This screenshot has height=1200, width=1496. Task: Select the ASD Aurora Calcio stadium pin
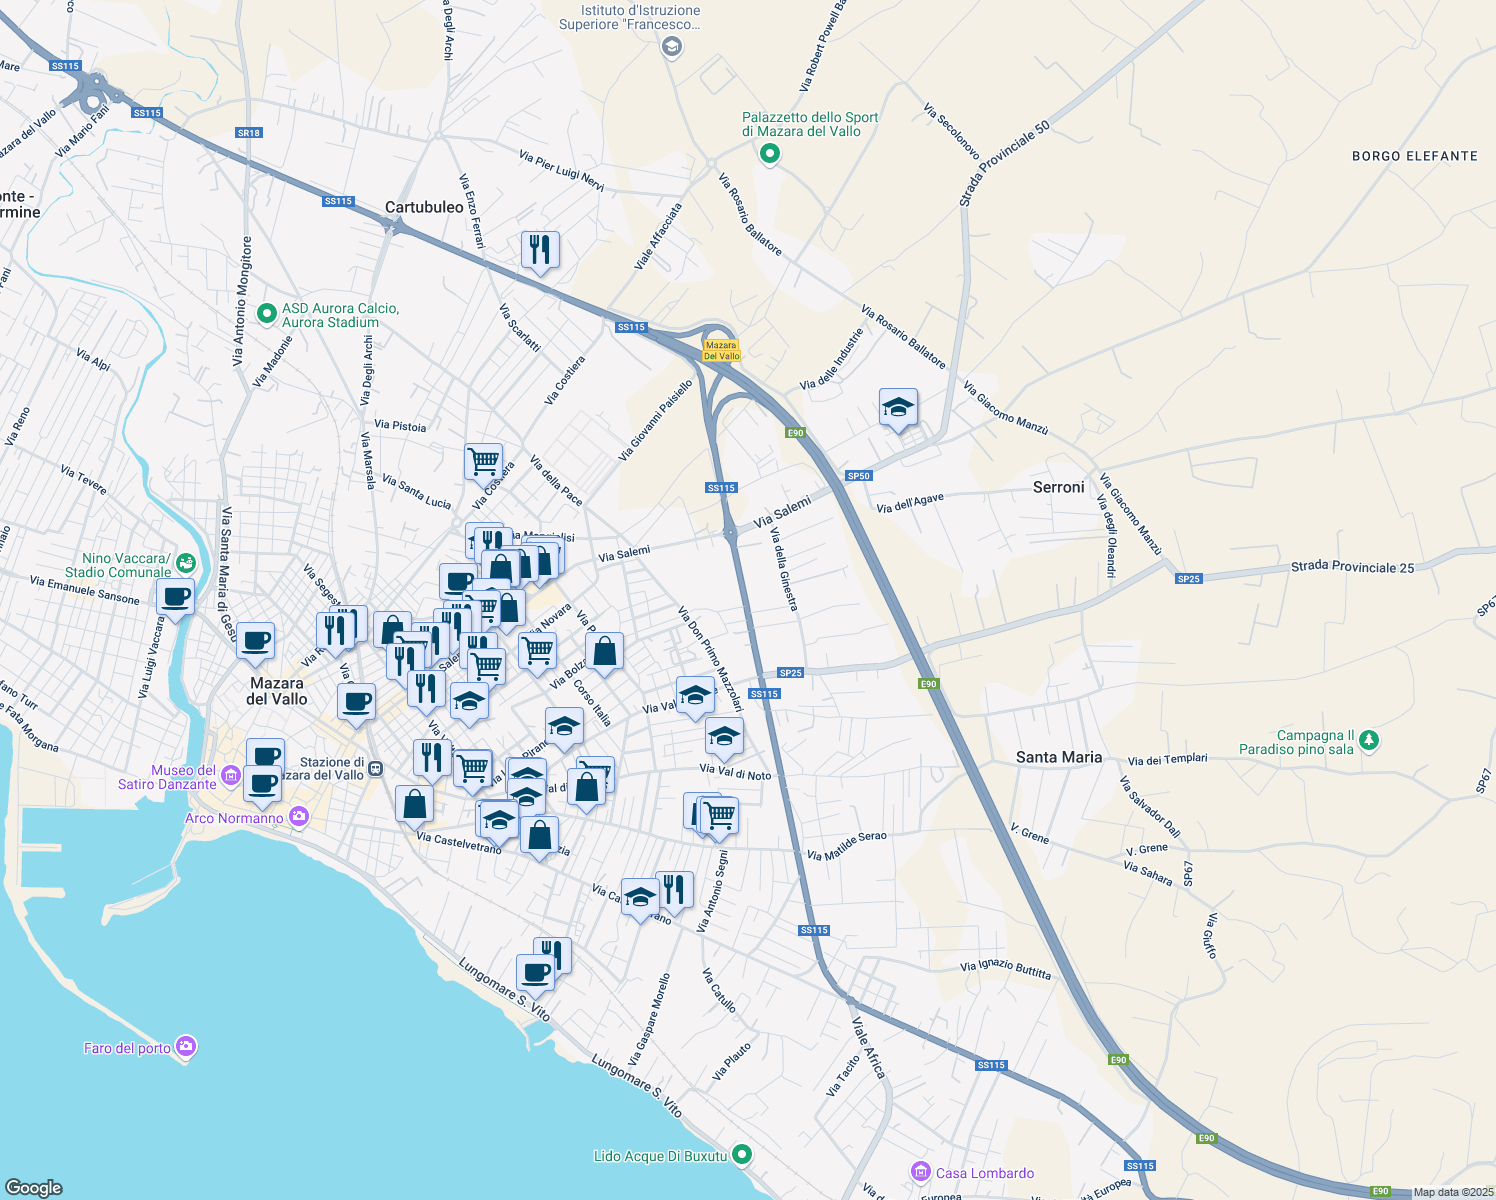266,314
